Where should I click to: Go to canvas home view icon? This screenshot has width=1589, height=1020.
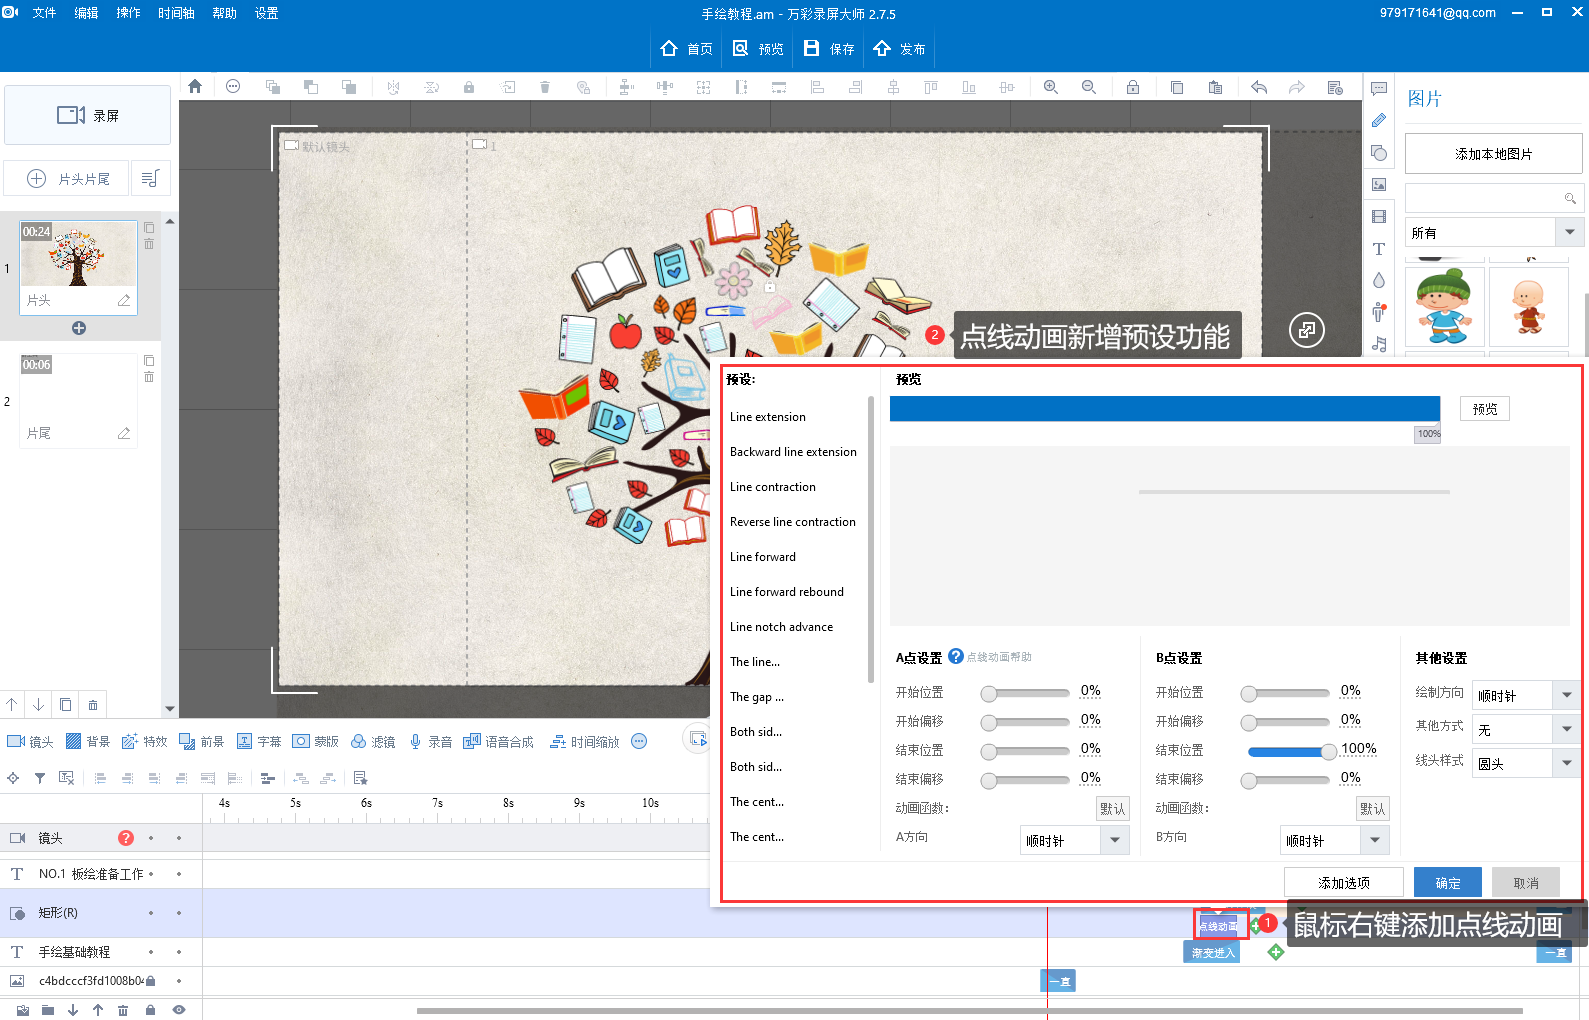pos(195,87)
